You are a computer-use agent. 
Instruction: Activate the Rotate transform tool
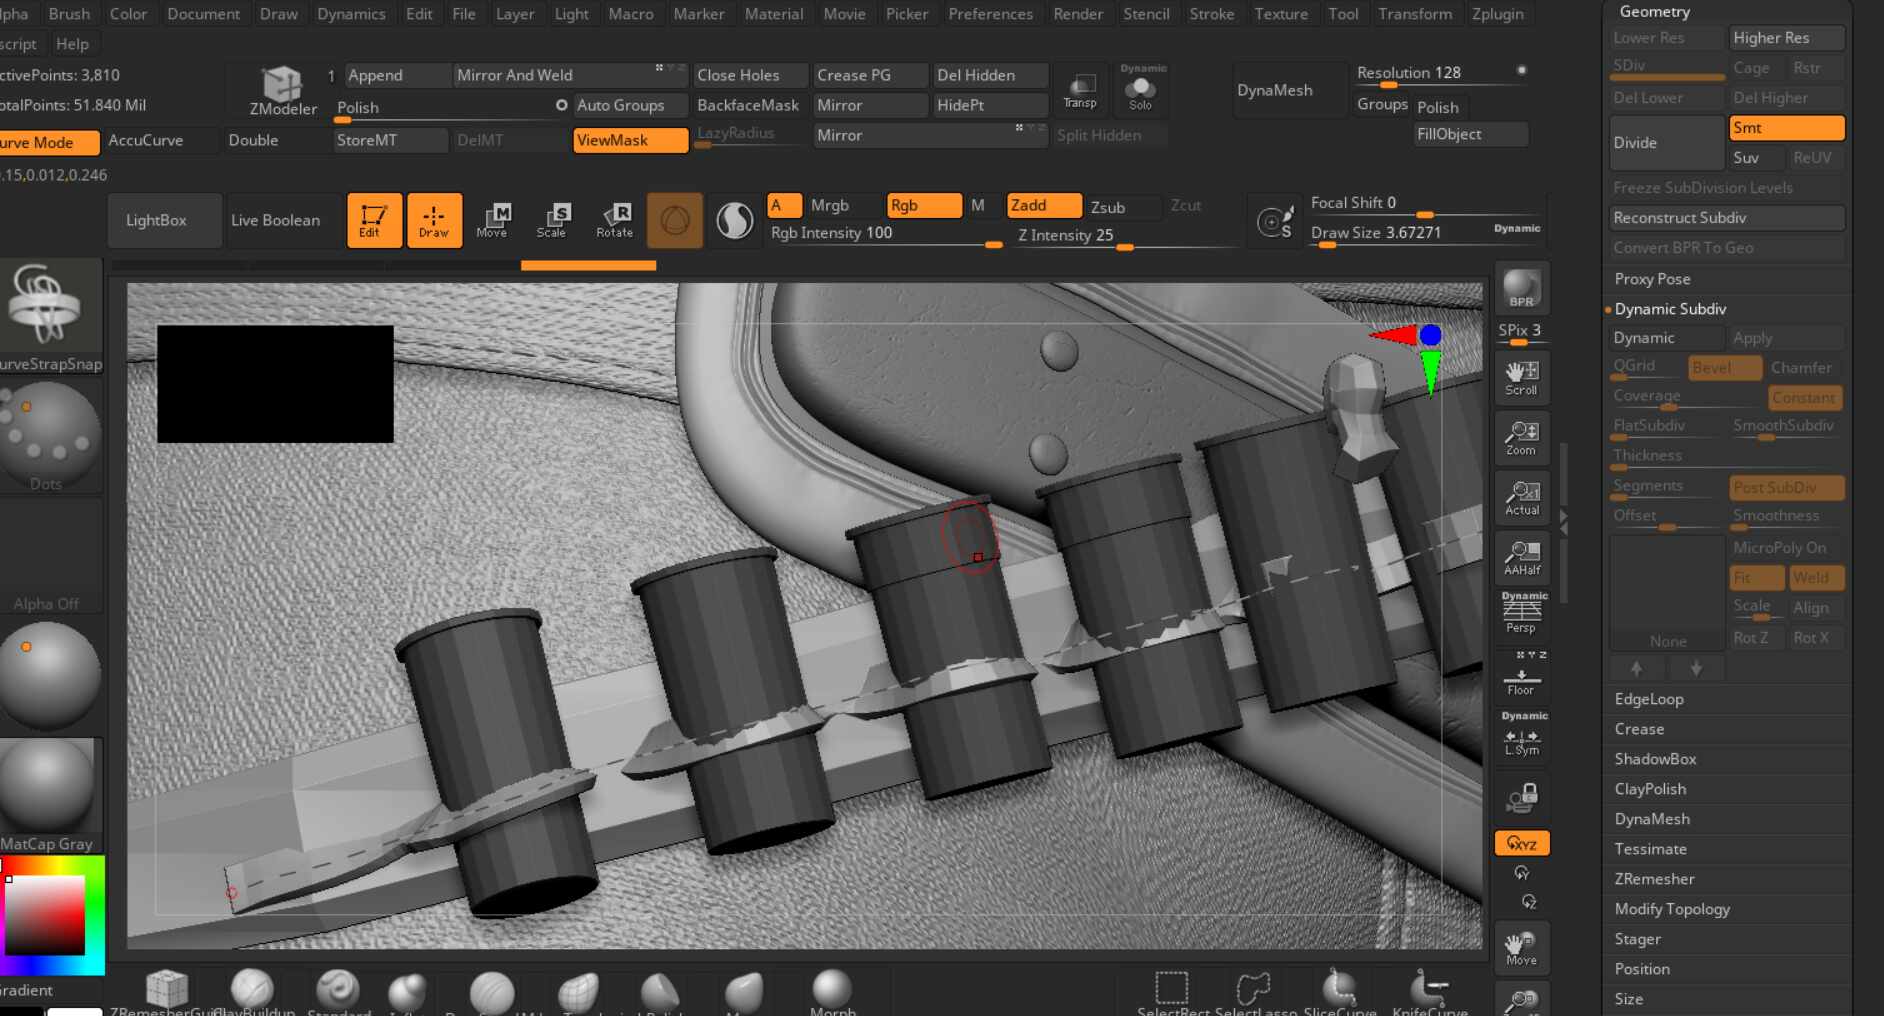pyautogui.click(x=614, y=220)
